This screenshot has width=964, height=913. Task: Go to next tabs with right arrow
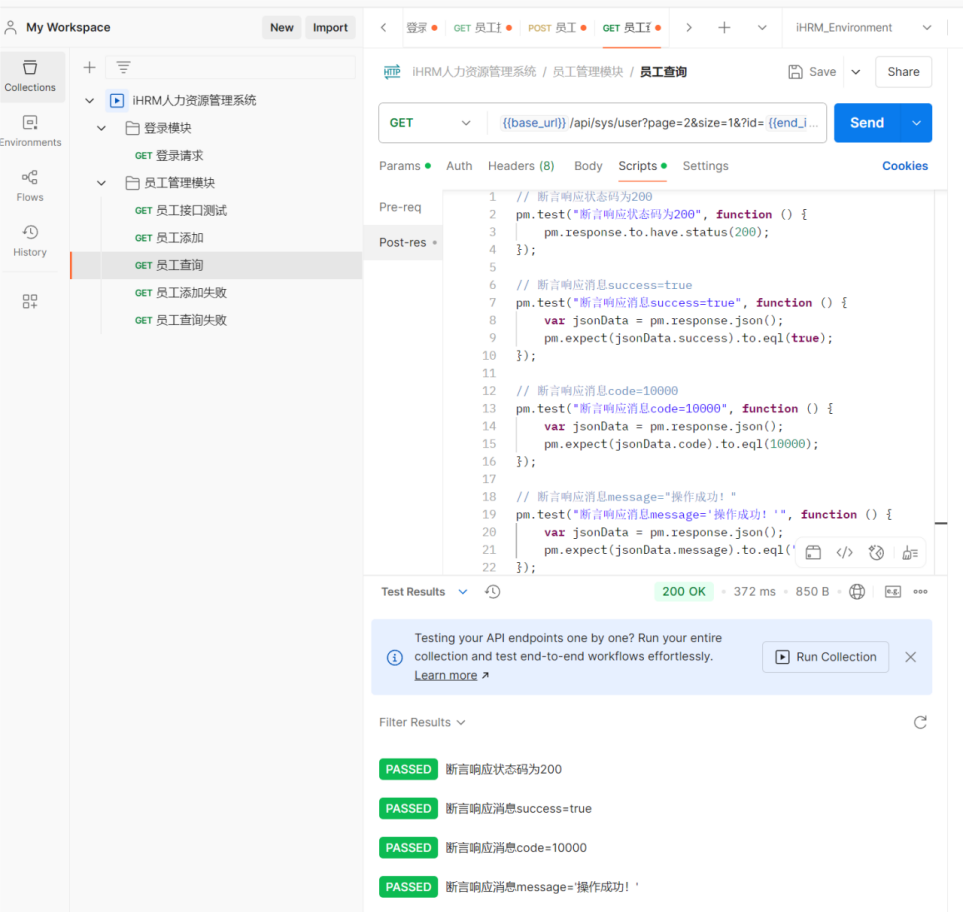(689, 28)
